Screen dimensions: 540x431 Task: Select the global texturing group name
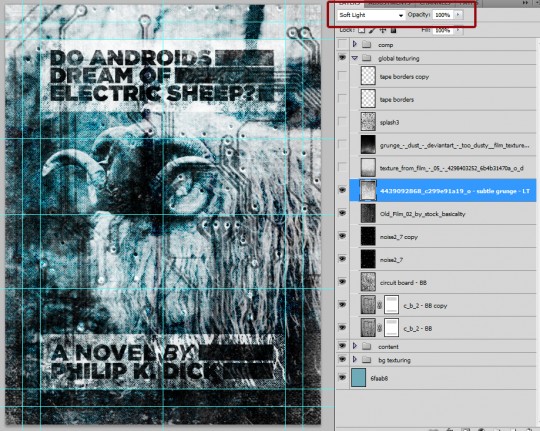coord(399,59)
